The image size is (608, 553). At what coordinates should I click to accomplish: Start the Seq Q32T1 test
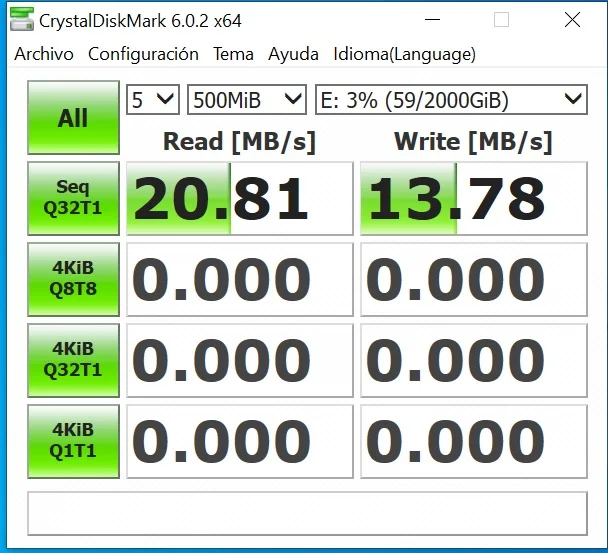pyautogui.click(x=73, y=198)
